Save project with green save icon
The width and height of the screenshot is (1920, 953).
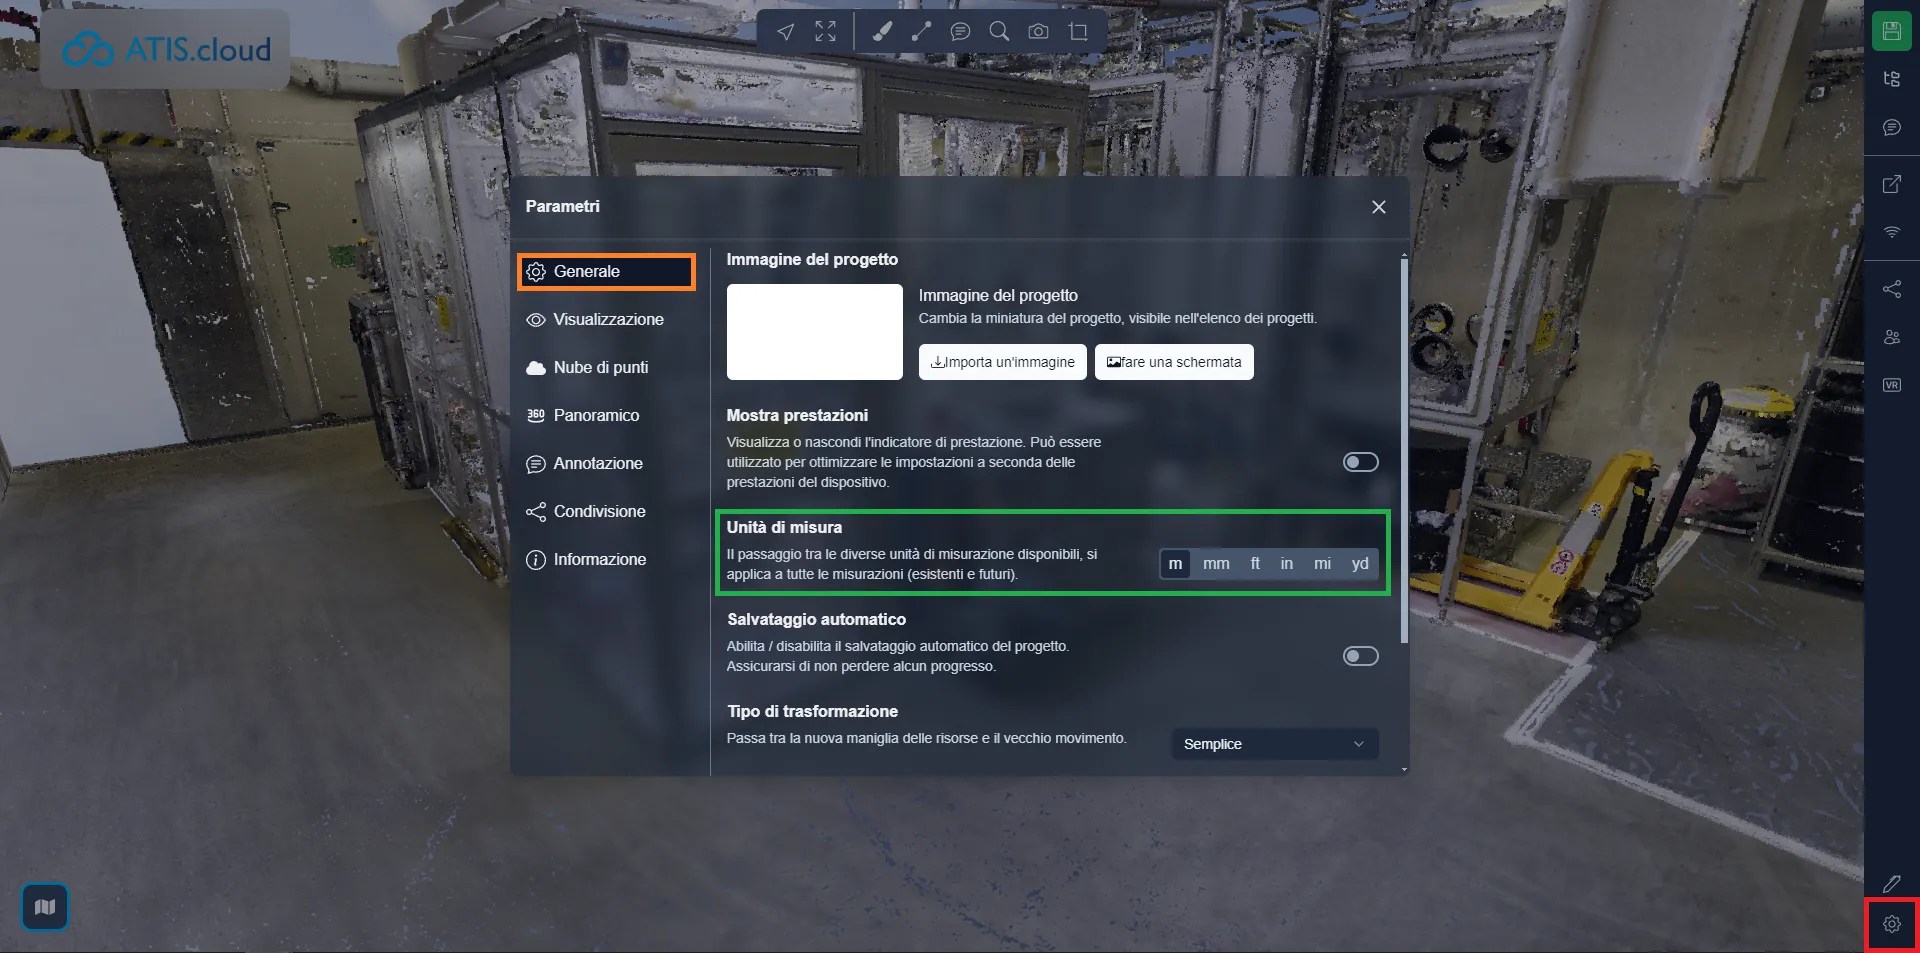point(1891,31)
